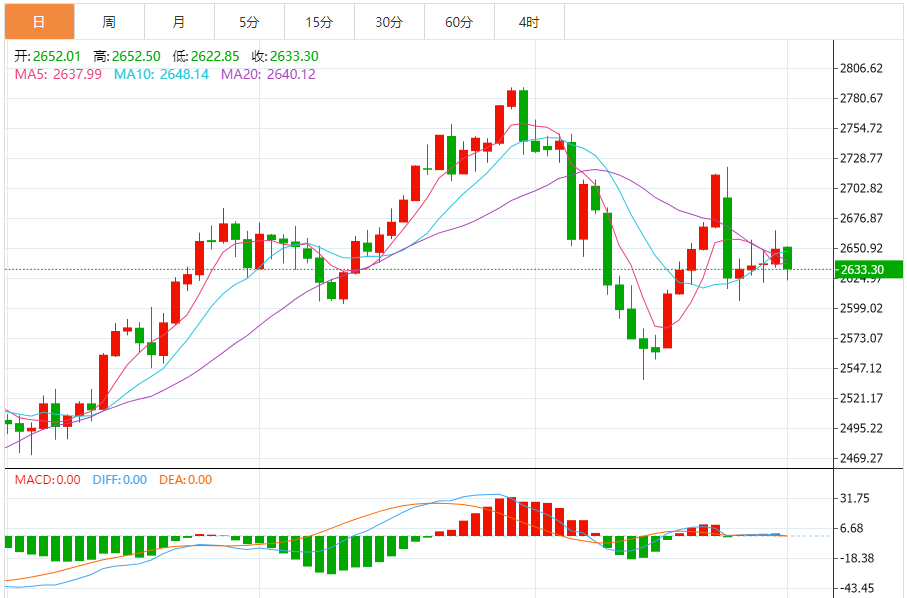Click the 2728.77 price axis label
The height and width of the screenshot is (598, 907).
(861, 158)
